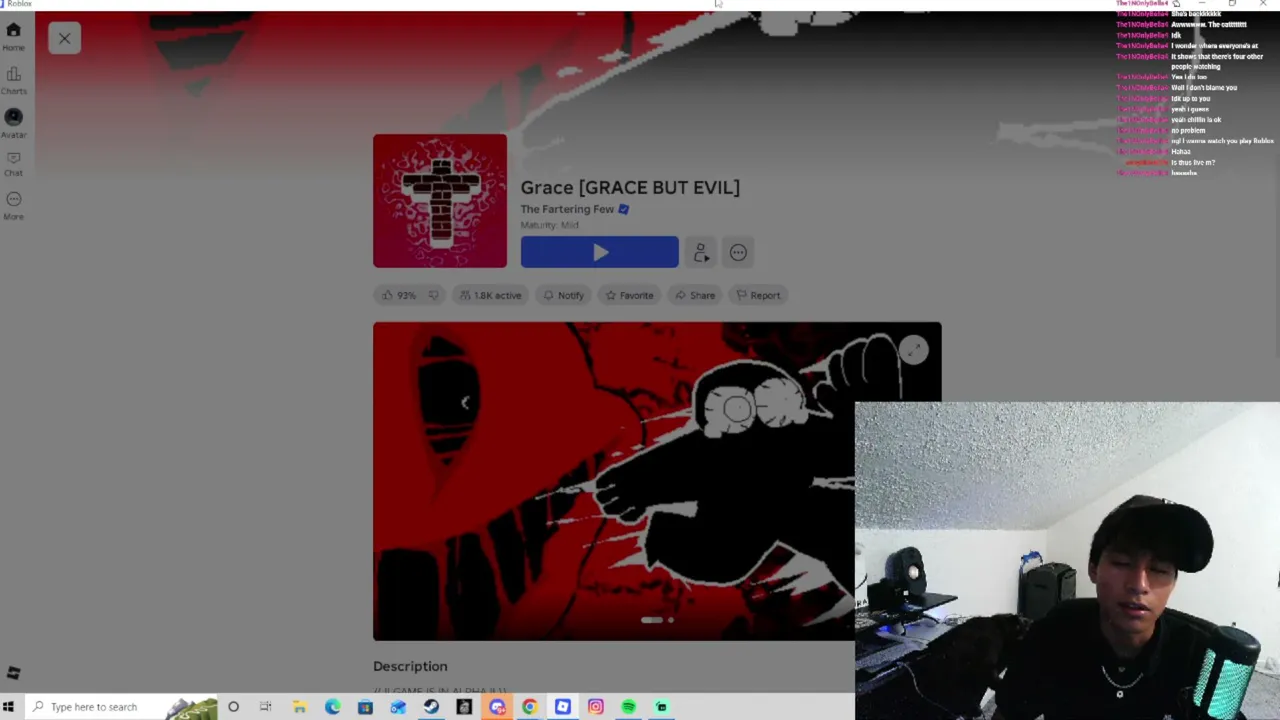Open the Grace game icon thumbnail
The height and width of the screenshot is (720, 1280).
tap(440, 201)
